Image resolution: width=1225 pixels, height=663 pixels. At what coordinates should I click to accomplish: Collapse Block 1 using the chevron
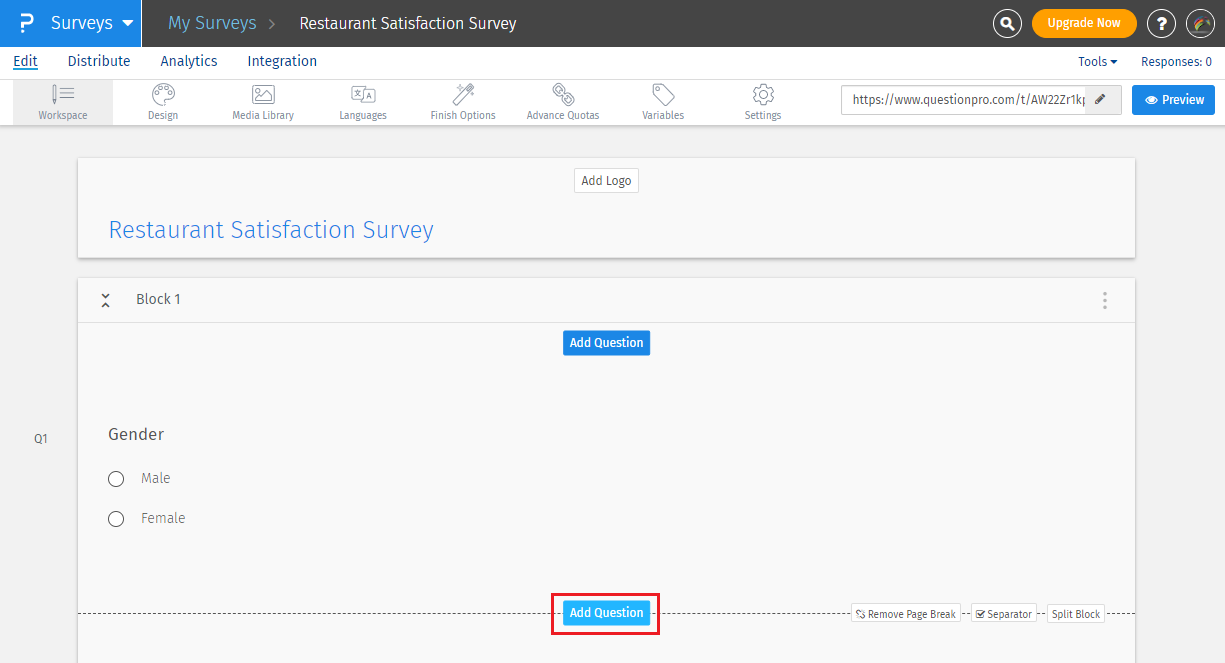click(x=106, y=300)
